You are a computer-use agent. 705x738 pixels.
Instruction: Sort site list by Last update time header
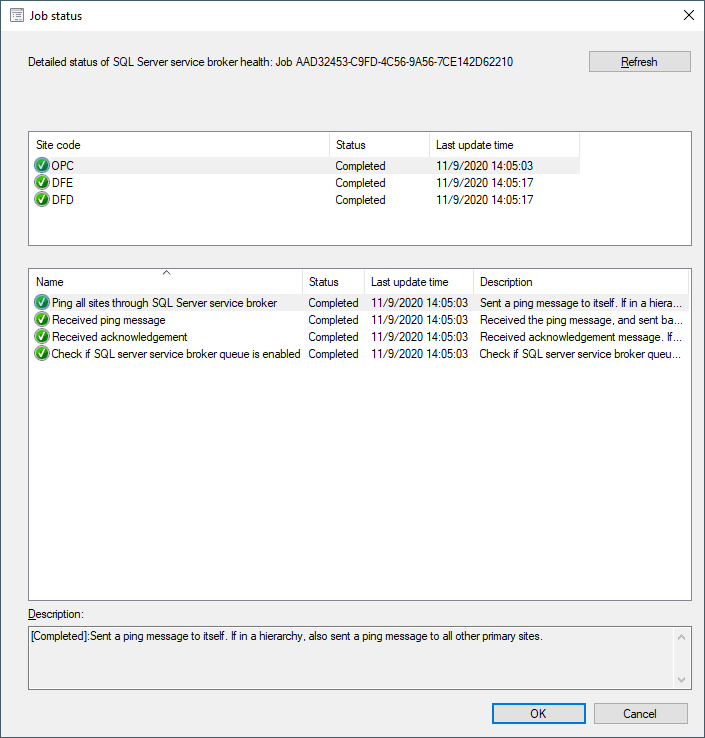coord(504,145)
